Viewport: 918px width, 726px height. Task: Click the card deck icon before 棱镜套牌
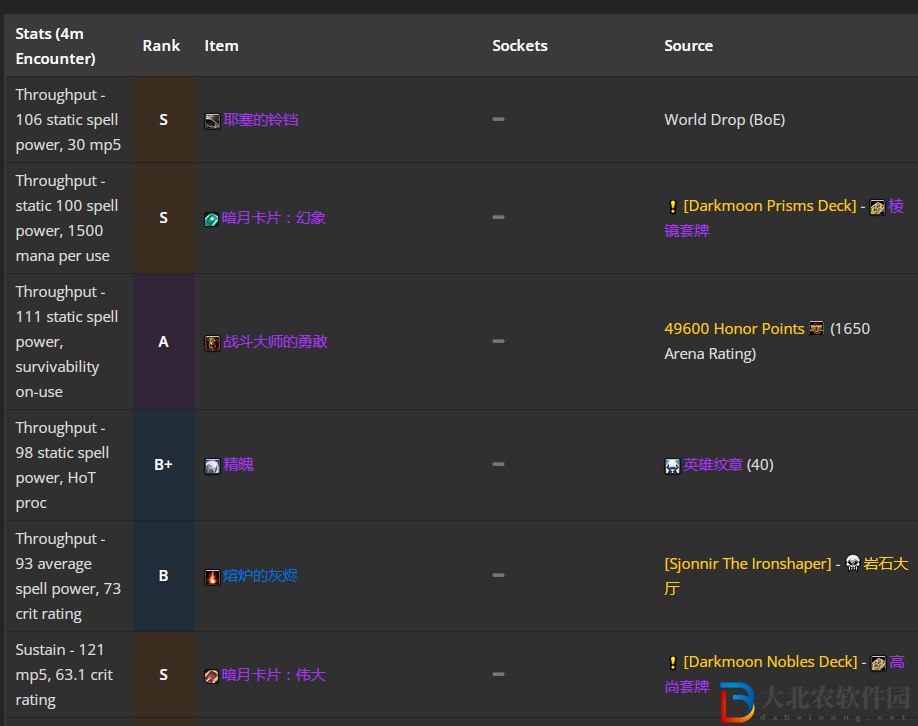pos(877,207)
